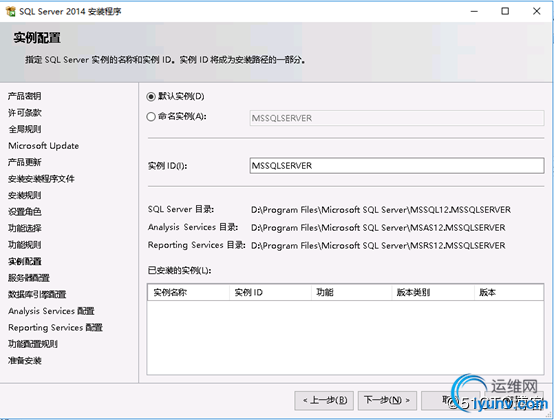The height and width of the screenshot is (420, 554).
Task: Close the SQL Server 2014 setup window
Action: [536, 11]
